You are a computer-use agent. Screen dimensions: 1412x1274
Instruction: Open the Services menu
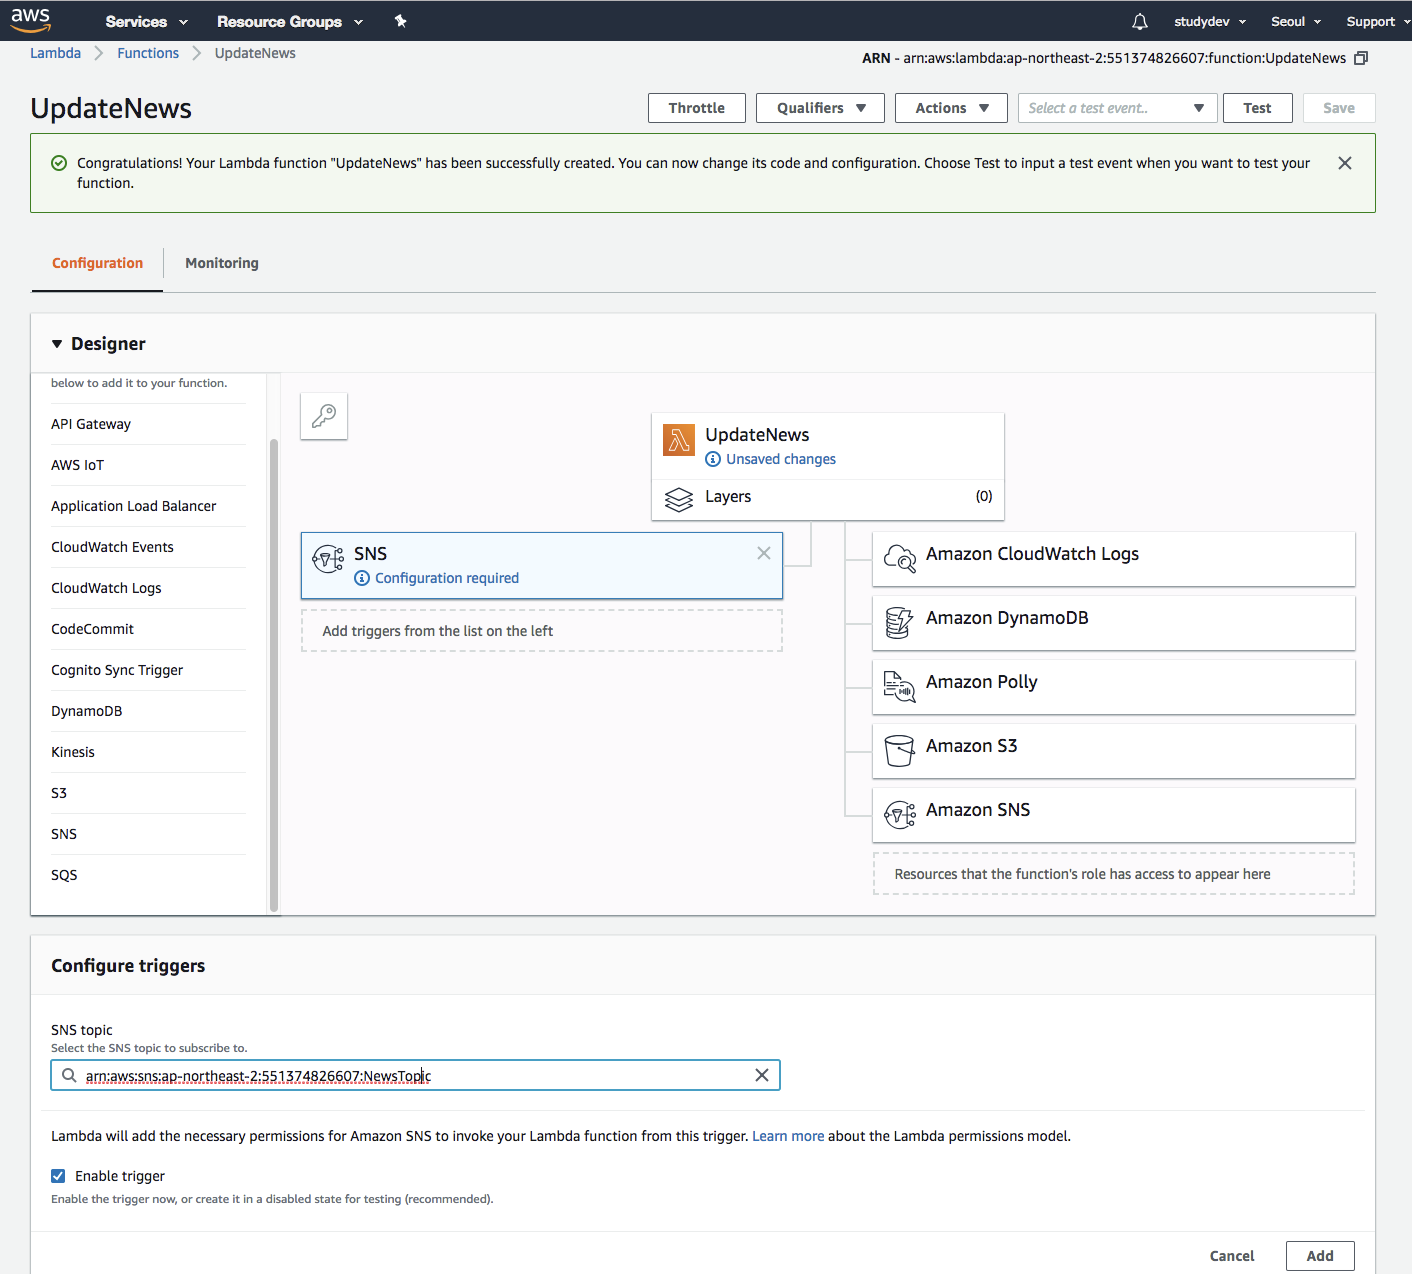pyautogui.click(x=146, y=21)
